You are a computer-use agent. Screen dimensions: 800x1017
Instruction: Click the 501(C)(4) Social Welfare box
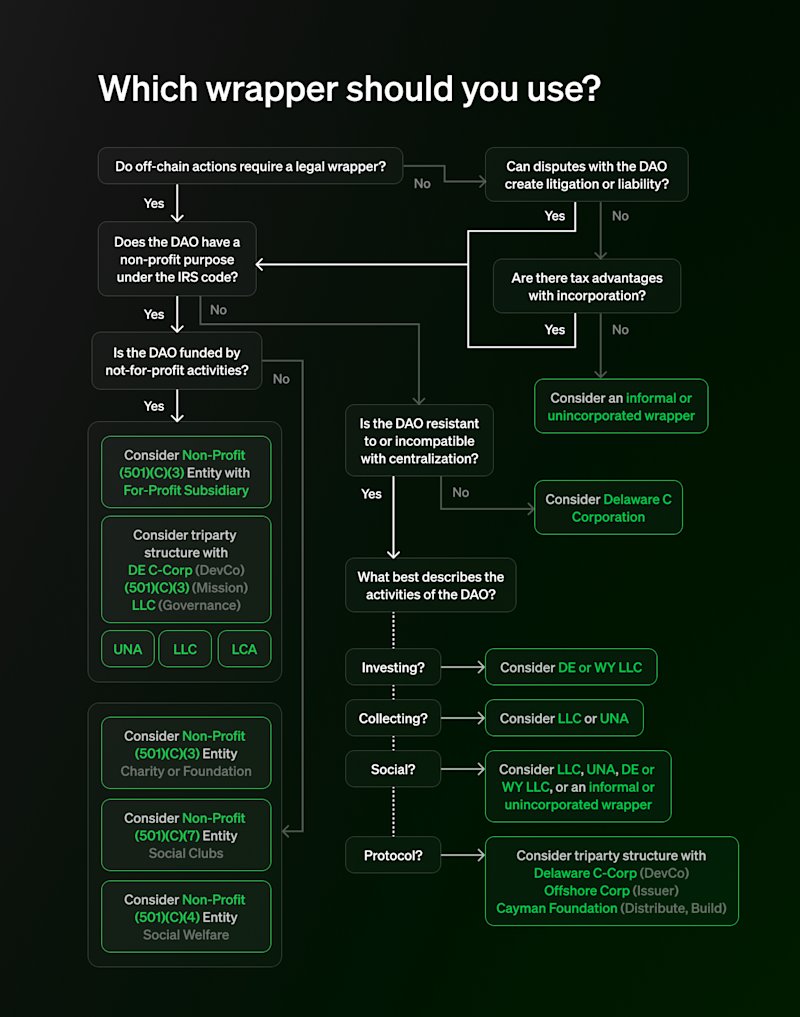coord(186,916)
